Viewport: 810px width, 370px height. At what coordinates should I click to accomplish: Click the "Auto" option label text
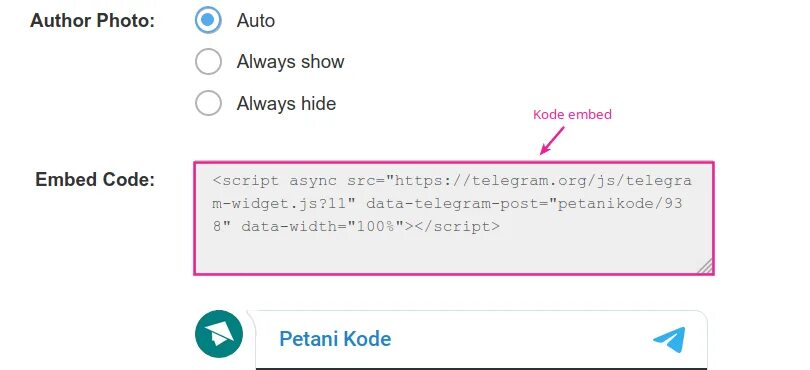point(256,21)
